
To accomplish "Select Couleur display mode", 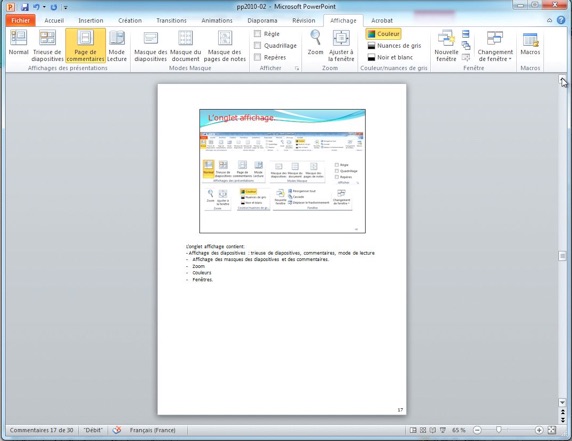I will tap(383, 34).
